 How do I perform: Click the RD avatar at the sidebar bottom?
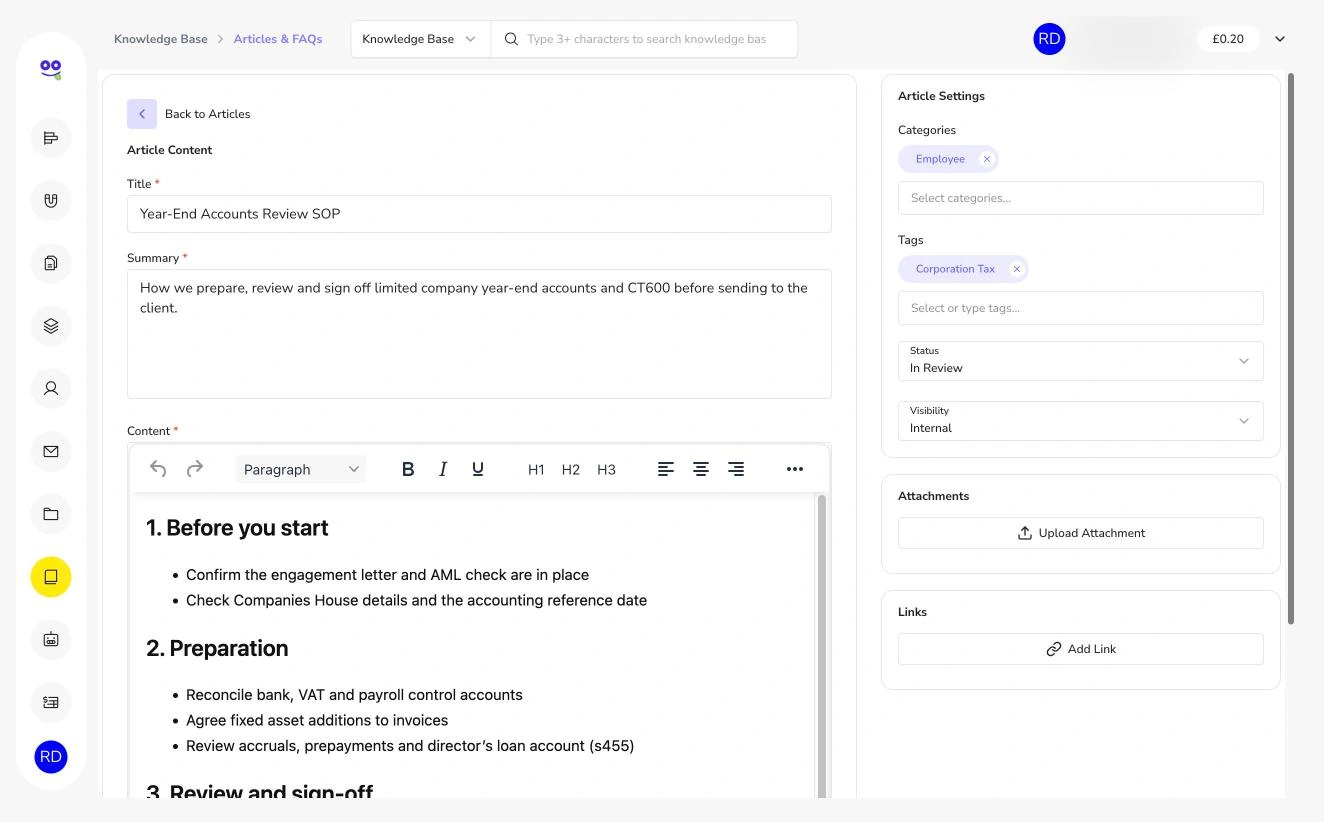tap(51, 757)
